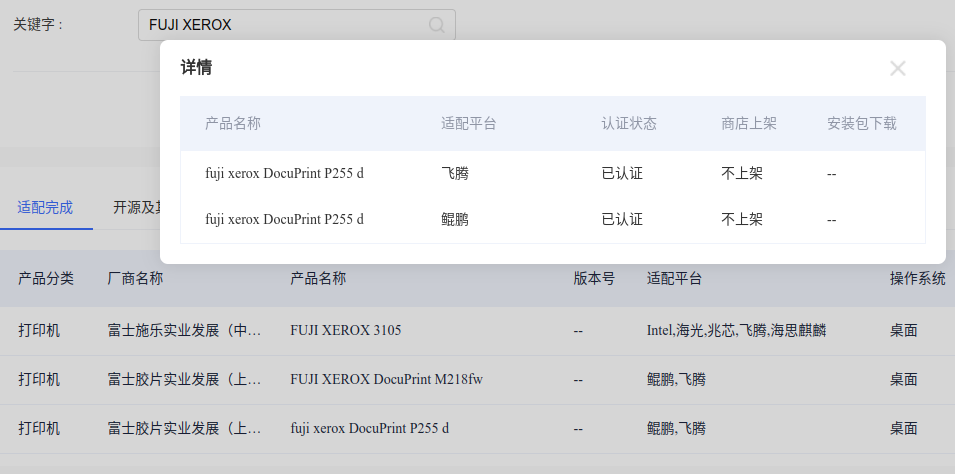Select the FUJI XEROX 3105 product row
This screenshot has width=955, height=474.
click(x=478, y=331)
